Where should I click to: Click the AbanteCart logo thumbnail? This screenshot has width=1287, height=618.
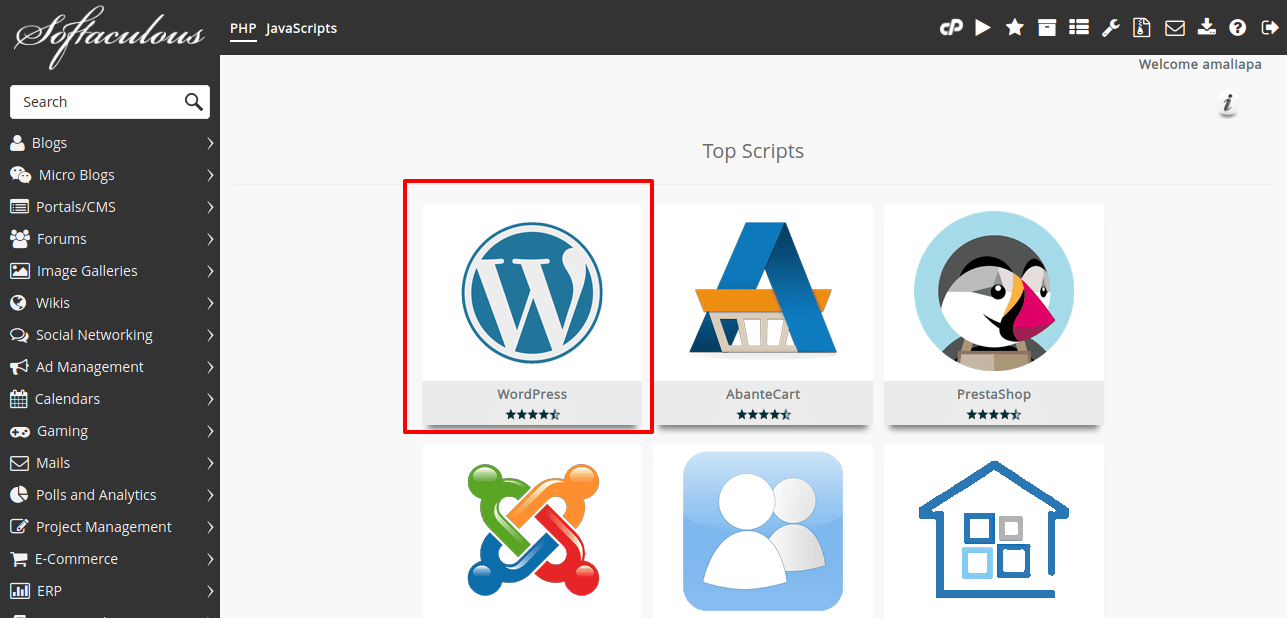763,291
